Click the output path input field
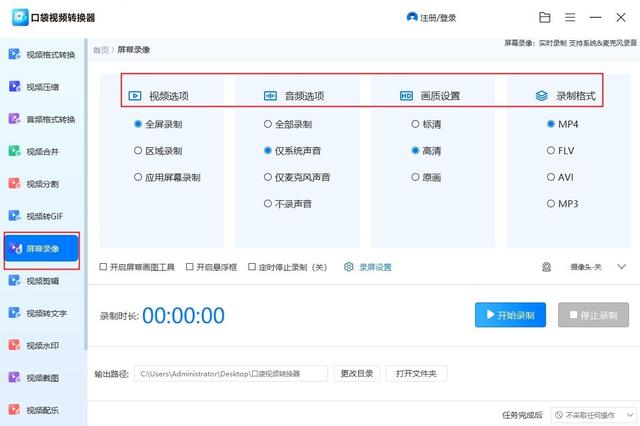The image size is (640, 426). coord(231,373)
